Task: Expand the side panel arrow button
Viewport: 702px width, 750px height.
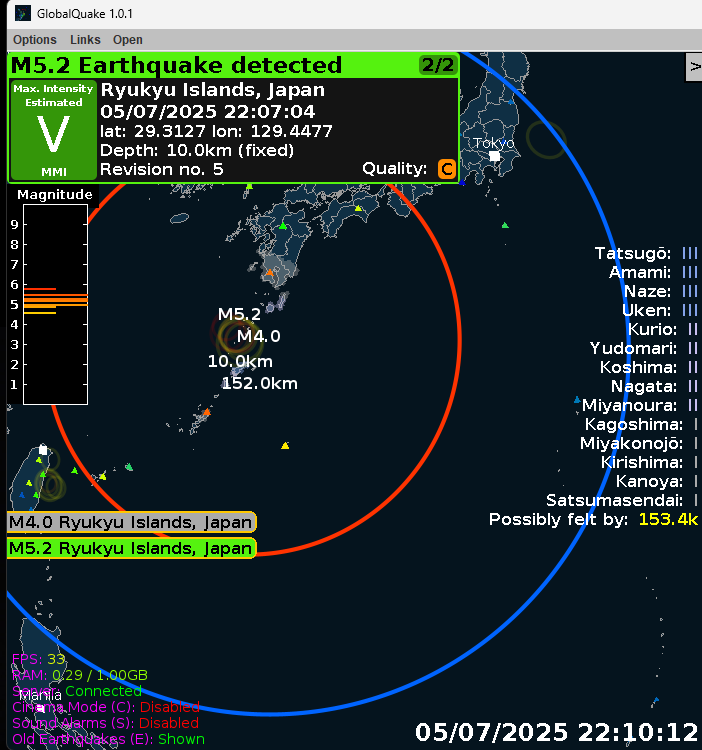Action: pyautogui.click(x=694, y=67)
